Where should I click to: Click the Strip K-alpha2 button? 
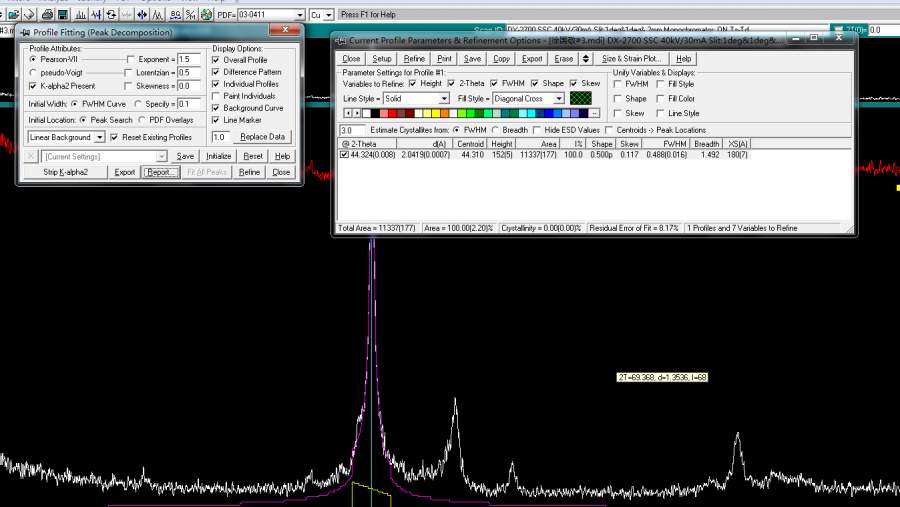click(x=65, y=172)
